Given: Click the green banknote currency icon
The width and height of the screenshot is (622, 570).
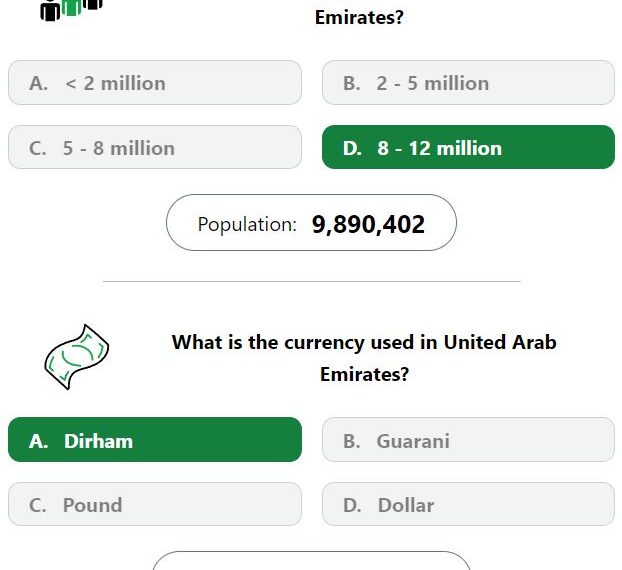Looking at the screenshot, I should coord(77,357).
